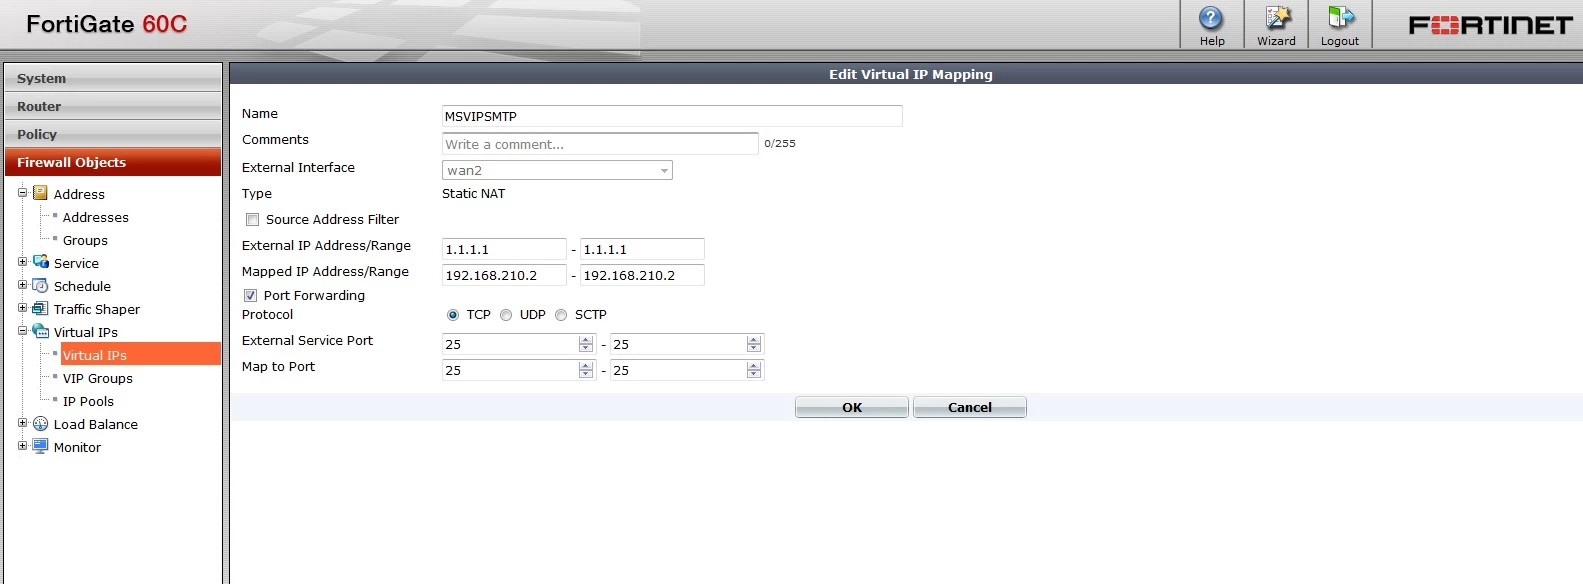Click the FortiGate 60C title
Viewport: 1583px width, 584px height.
pos(106,24)
